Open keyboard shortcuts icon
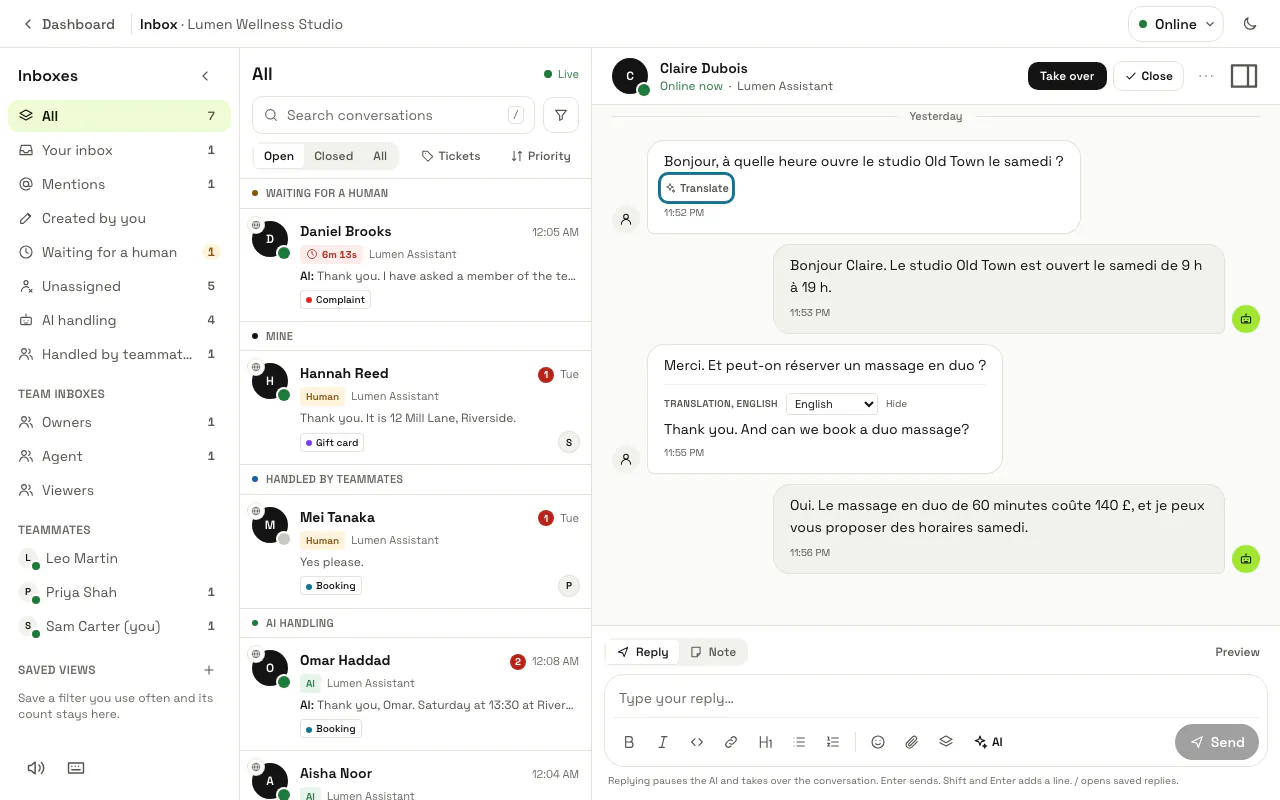The height and width of the screenshot is (800, 1280). [x=76, y=768]
